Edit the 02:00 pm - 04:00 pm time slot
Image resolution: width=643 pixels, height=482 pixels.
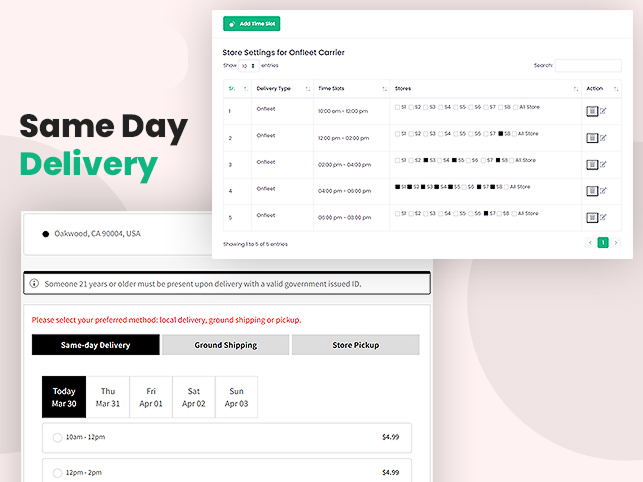pos(603,164)
